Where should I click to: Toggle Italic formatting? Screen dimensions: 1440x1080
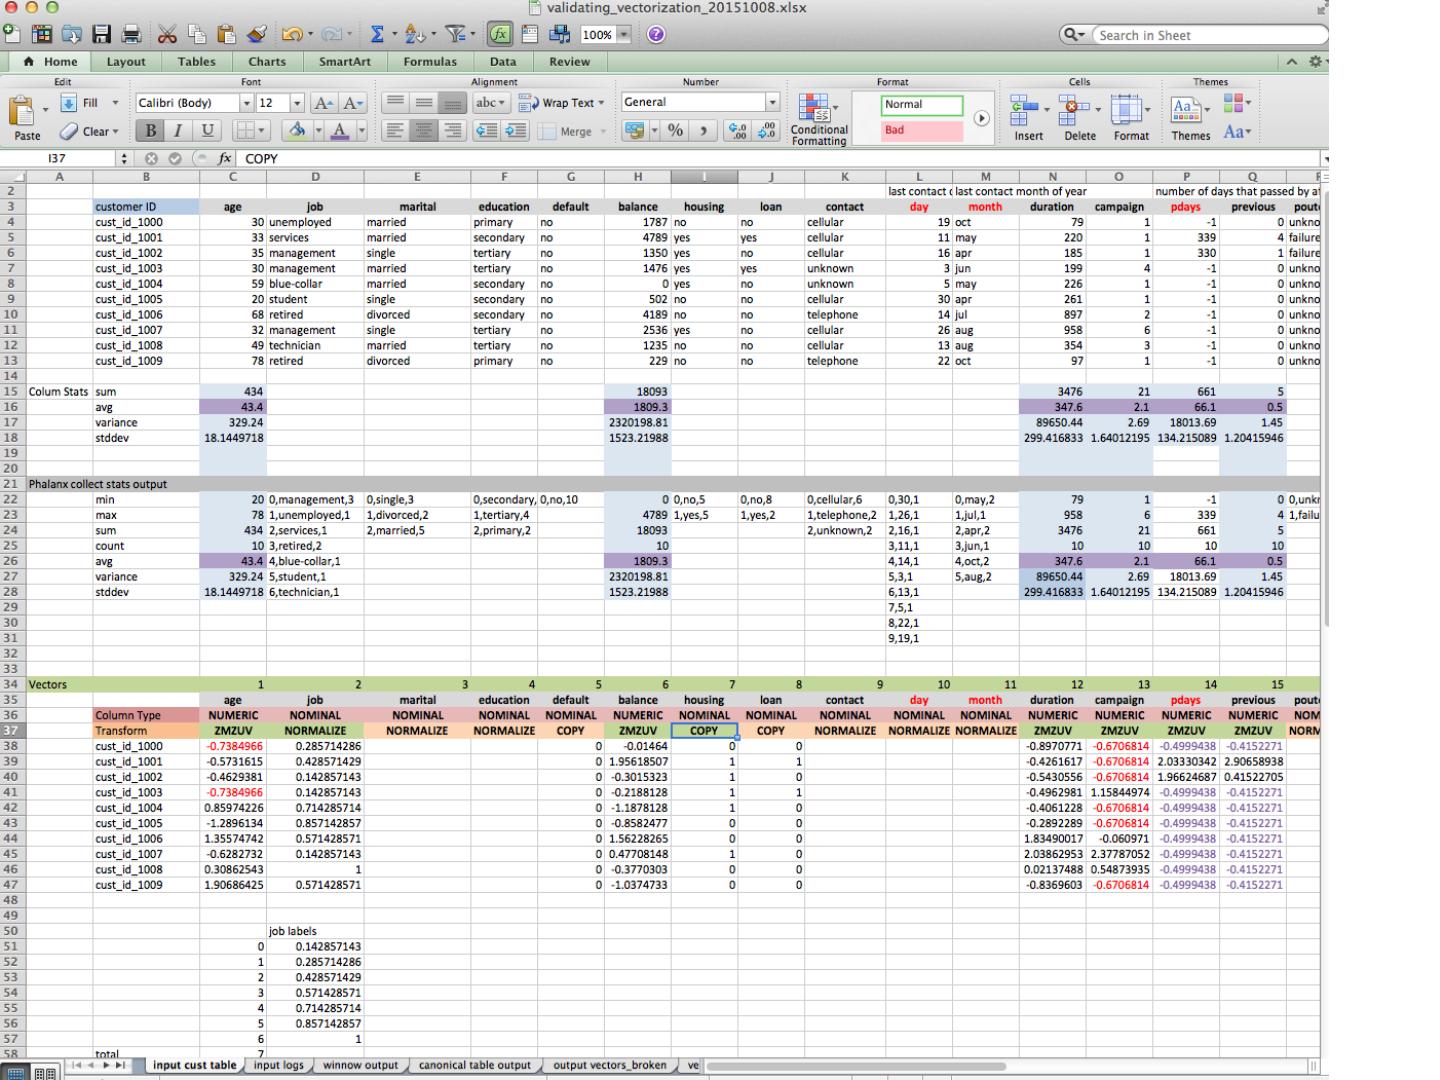pyautogui.click(x=178, y=131)
